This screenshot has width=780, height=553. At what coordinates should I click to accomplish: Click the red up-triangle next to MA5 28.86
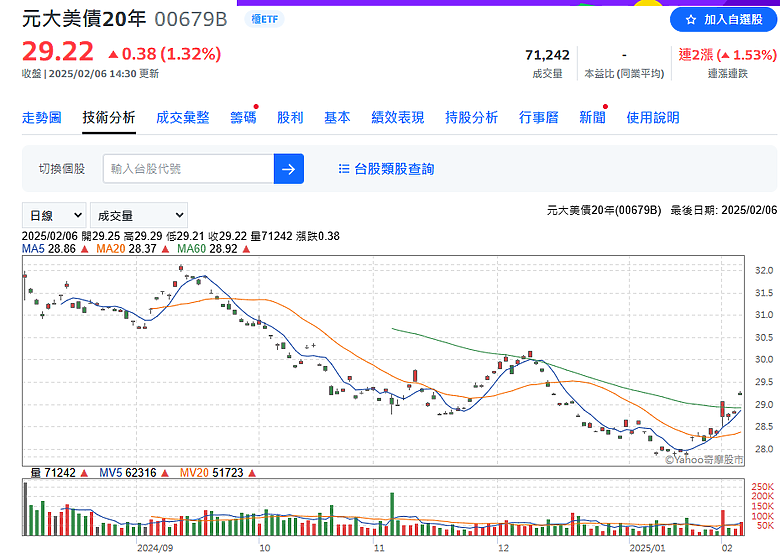pos(85,249)
